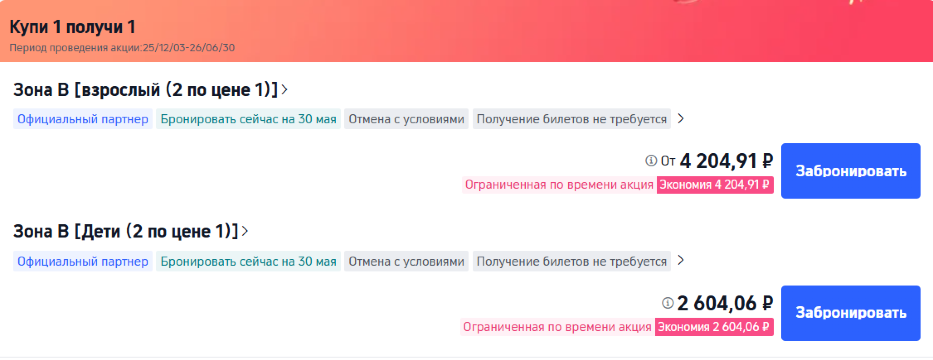Click Официальный партнер tag on children ticket
This screenshot has height=360, width=933.
(83, 261)
